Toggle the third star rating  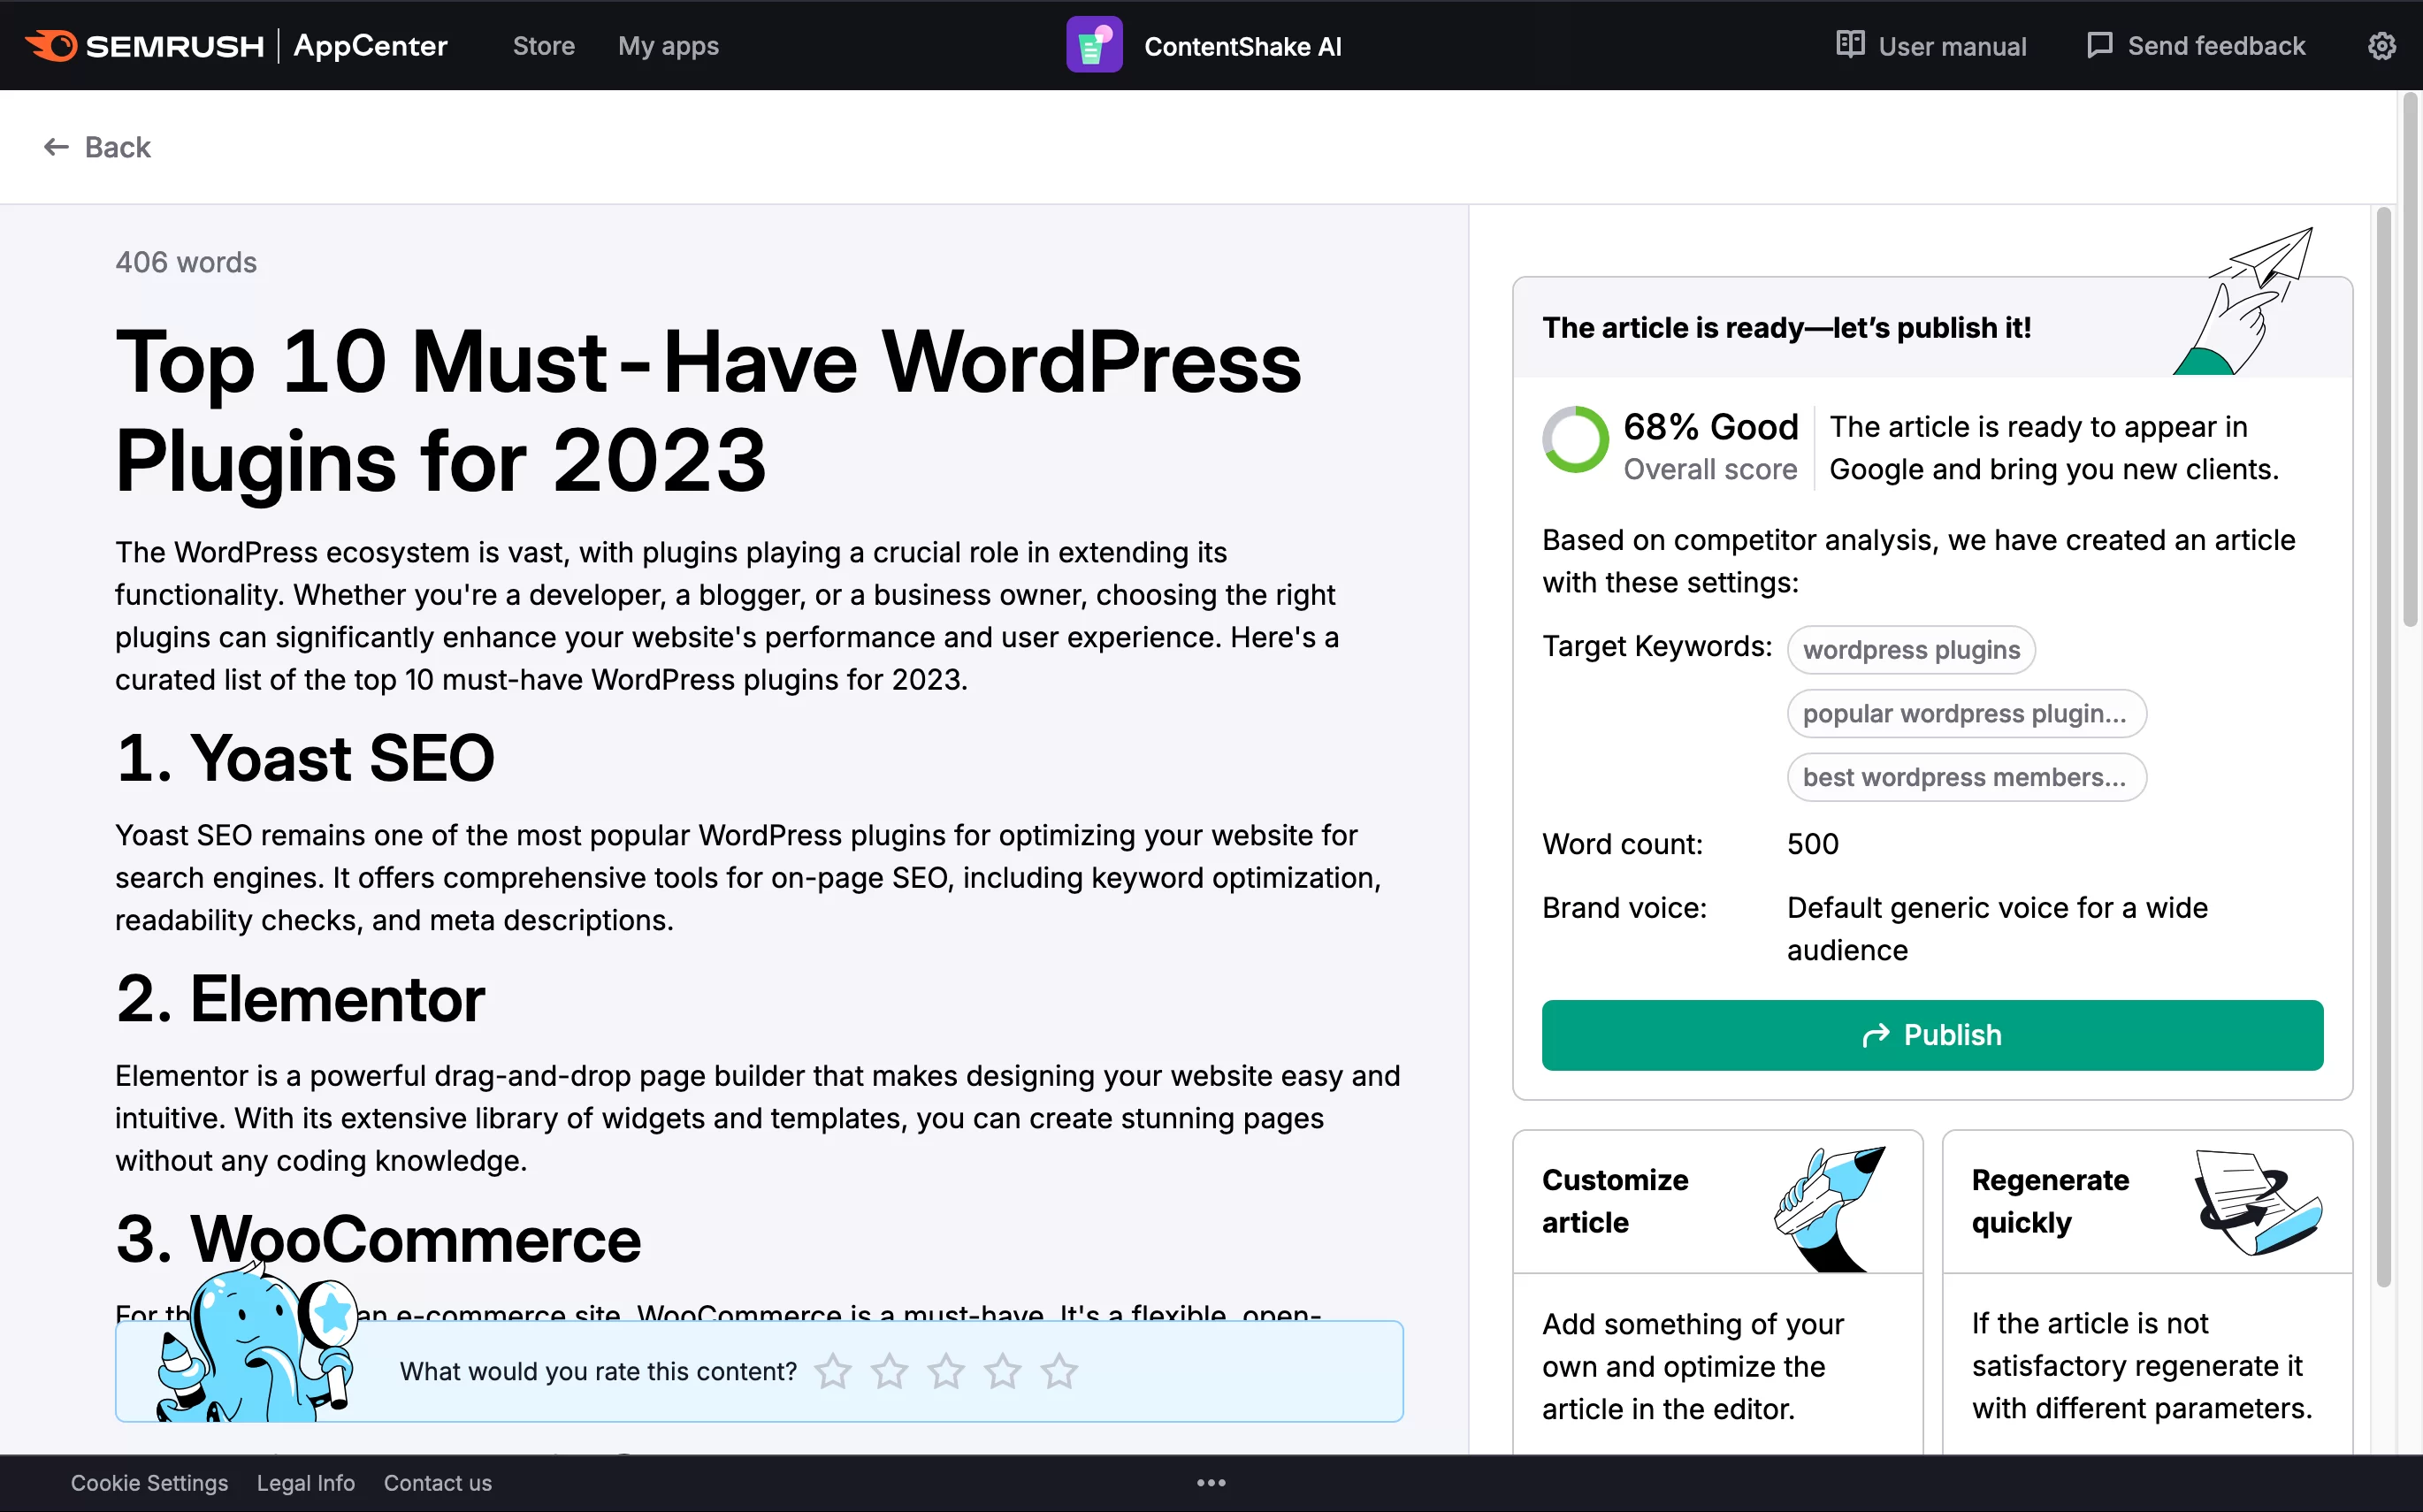(x=944, y=1371)
